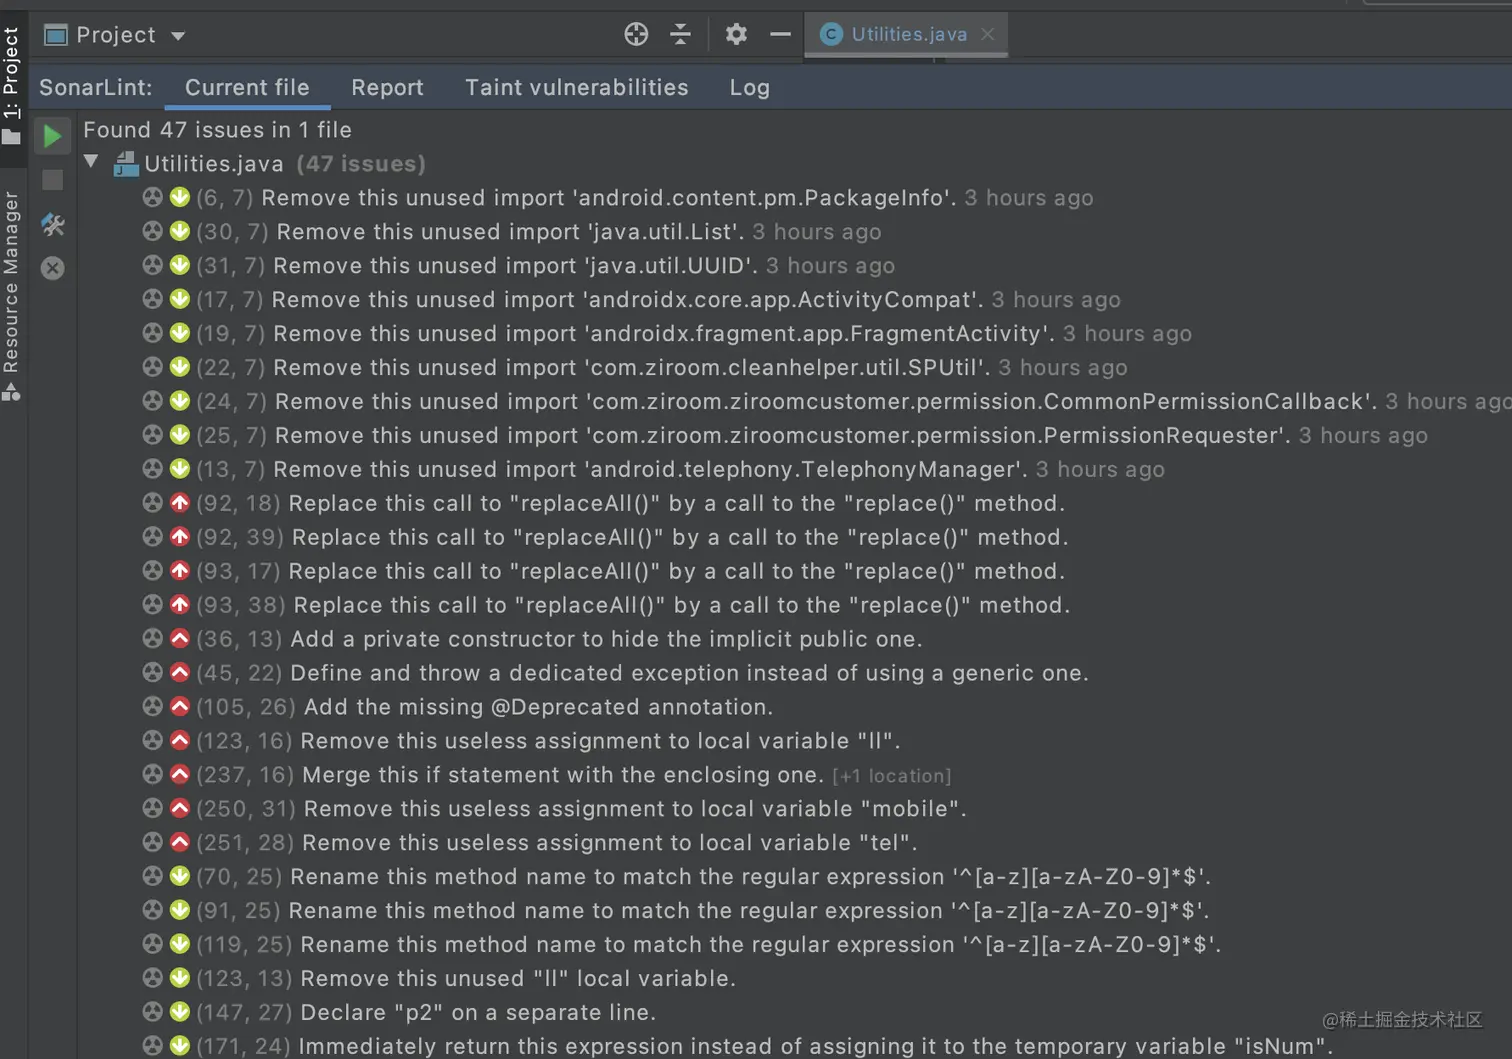Screen dimensions: 1512x1059
Task: Open the Resource Manager side panel
Action: click(x=11, y=290)
